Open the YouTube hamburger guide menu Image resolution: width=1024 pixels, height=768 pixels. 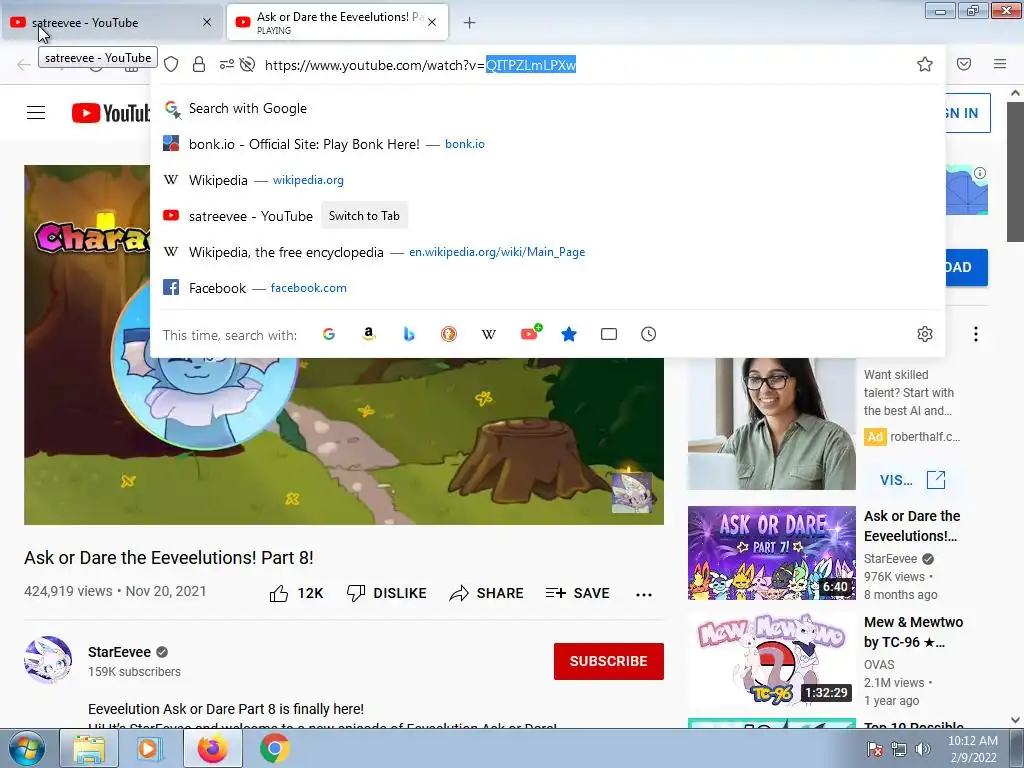pos(36,113)
